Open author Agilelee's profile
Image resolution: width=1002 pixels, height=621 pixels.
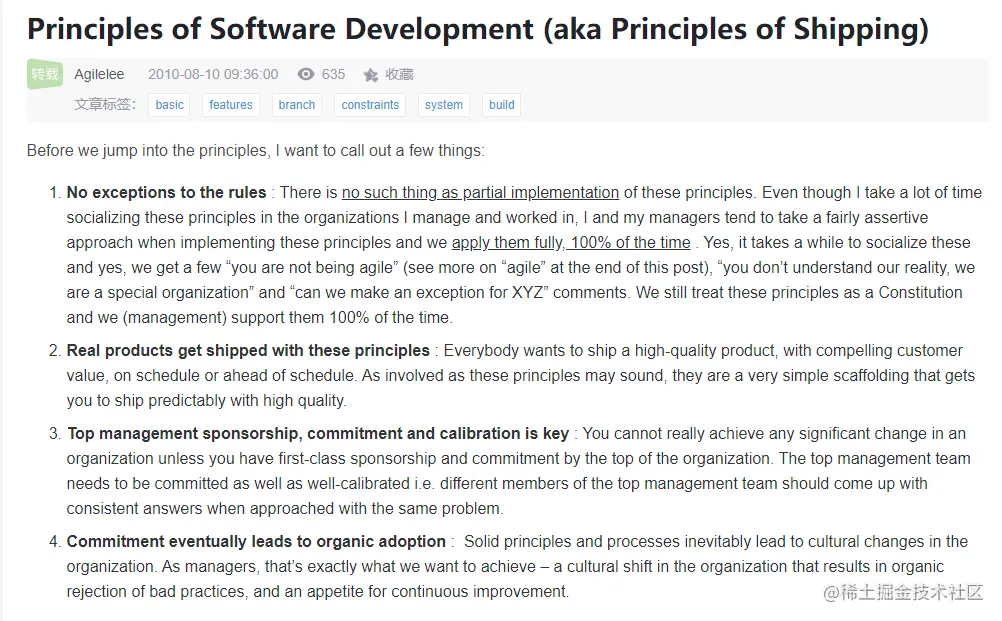pos(99,74)
